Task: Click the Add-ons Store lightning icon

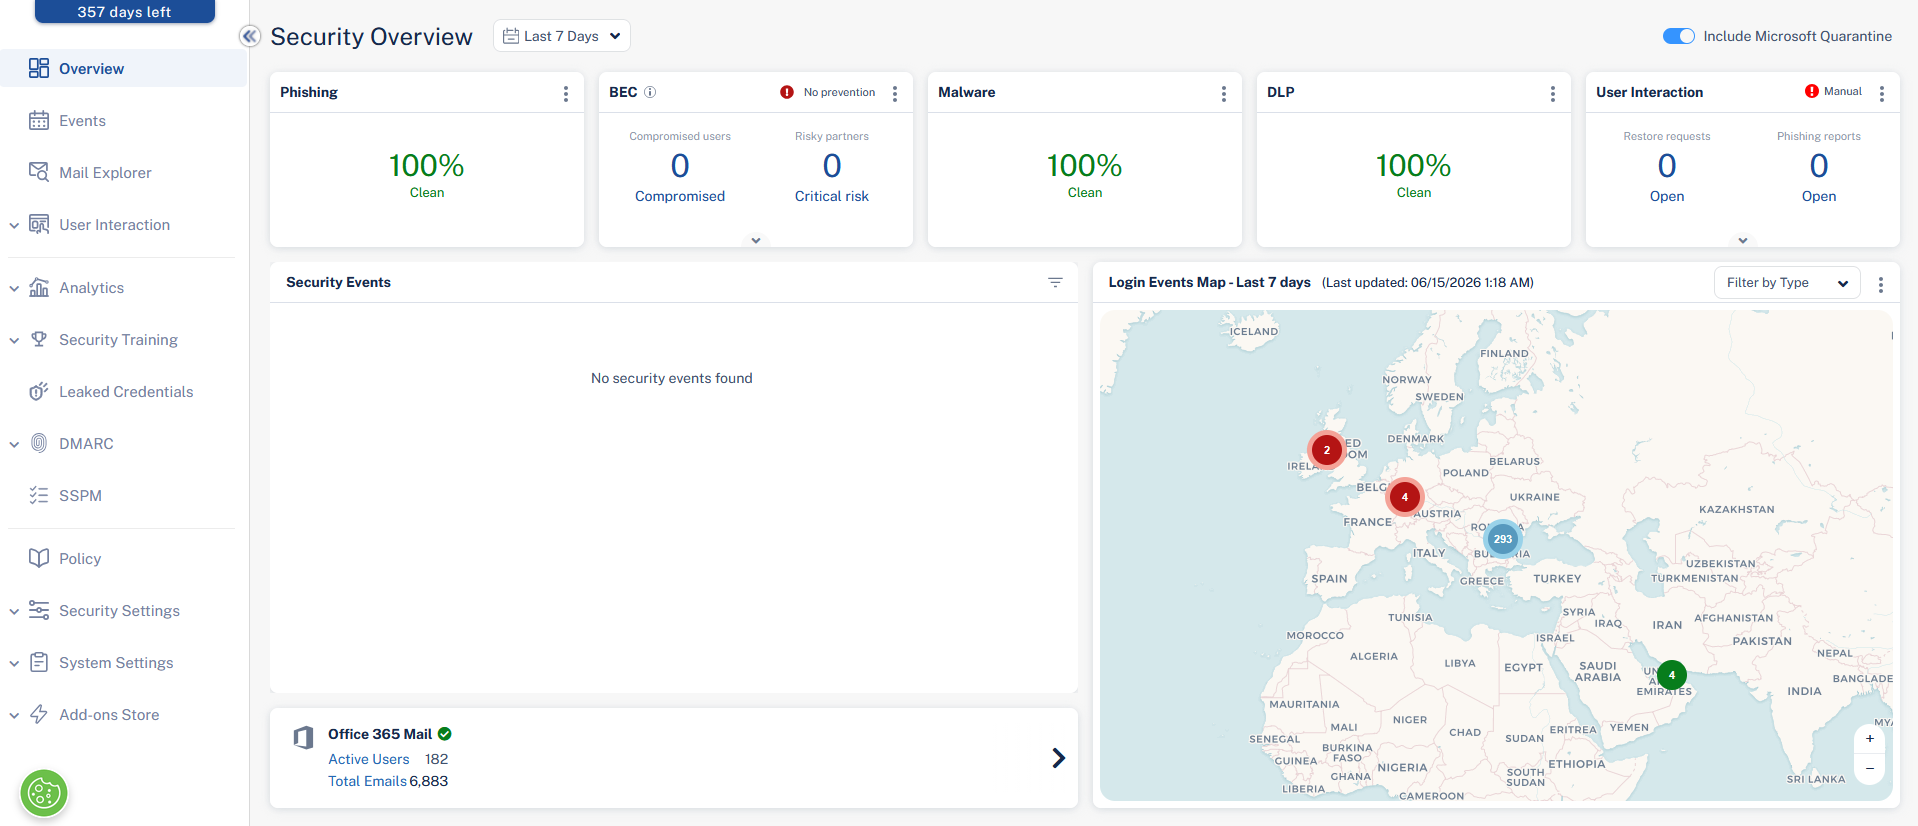Action: [39, 714]
